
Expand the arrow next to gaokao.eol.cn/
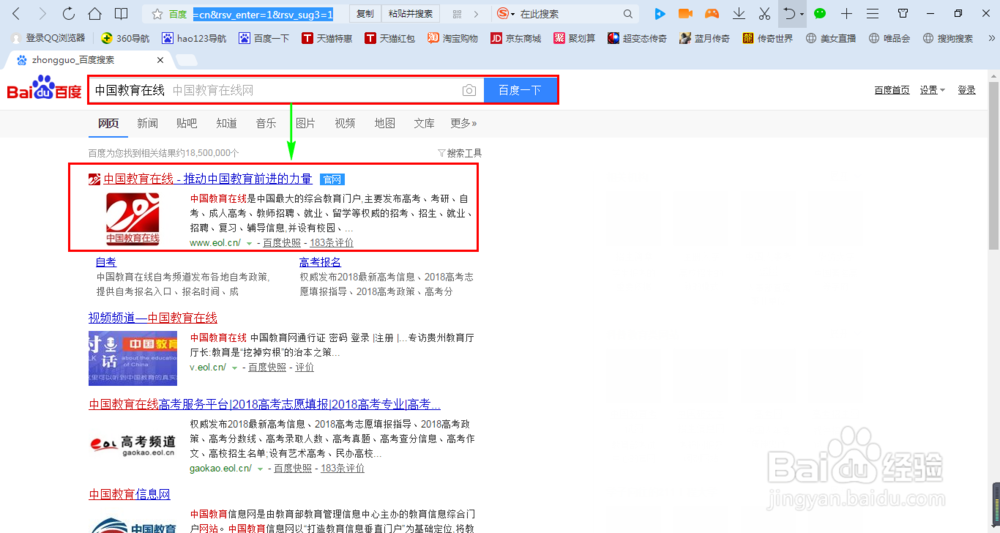(x=260, y=469)
